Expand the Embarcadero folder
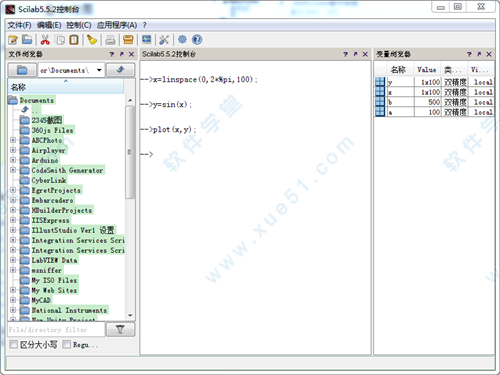 (13, 200)
